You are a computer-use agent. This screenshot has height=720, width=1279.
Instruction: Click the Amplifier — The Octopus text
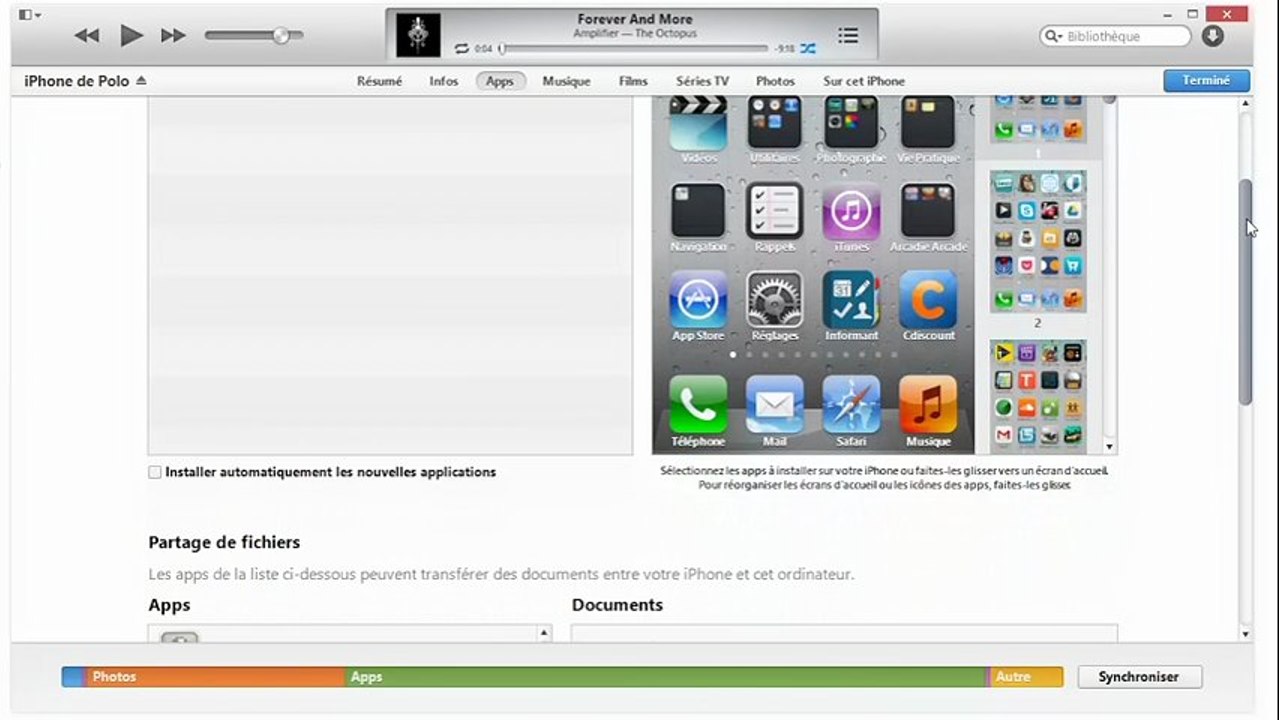[634, 34]
